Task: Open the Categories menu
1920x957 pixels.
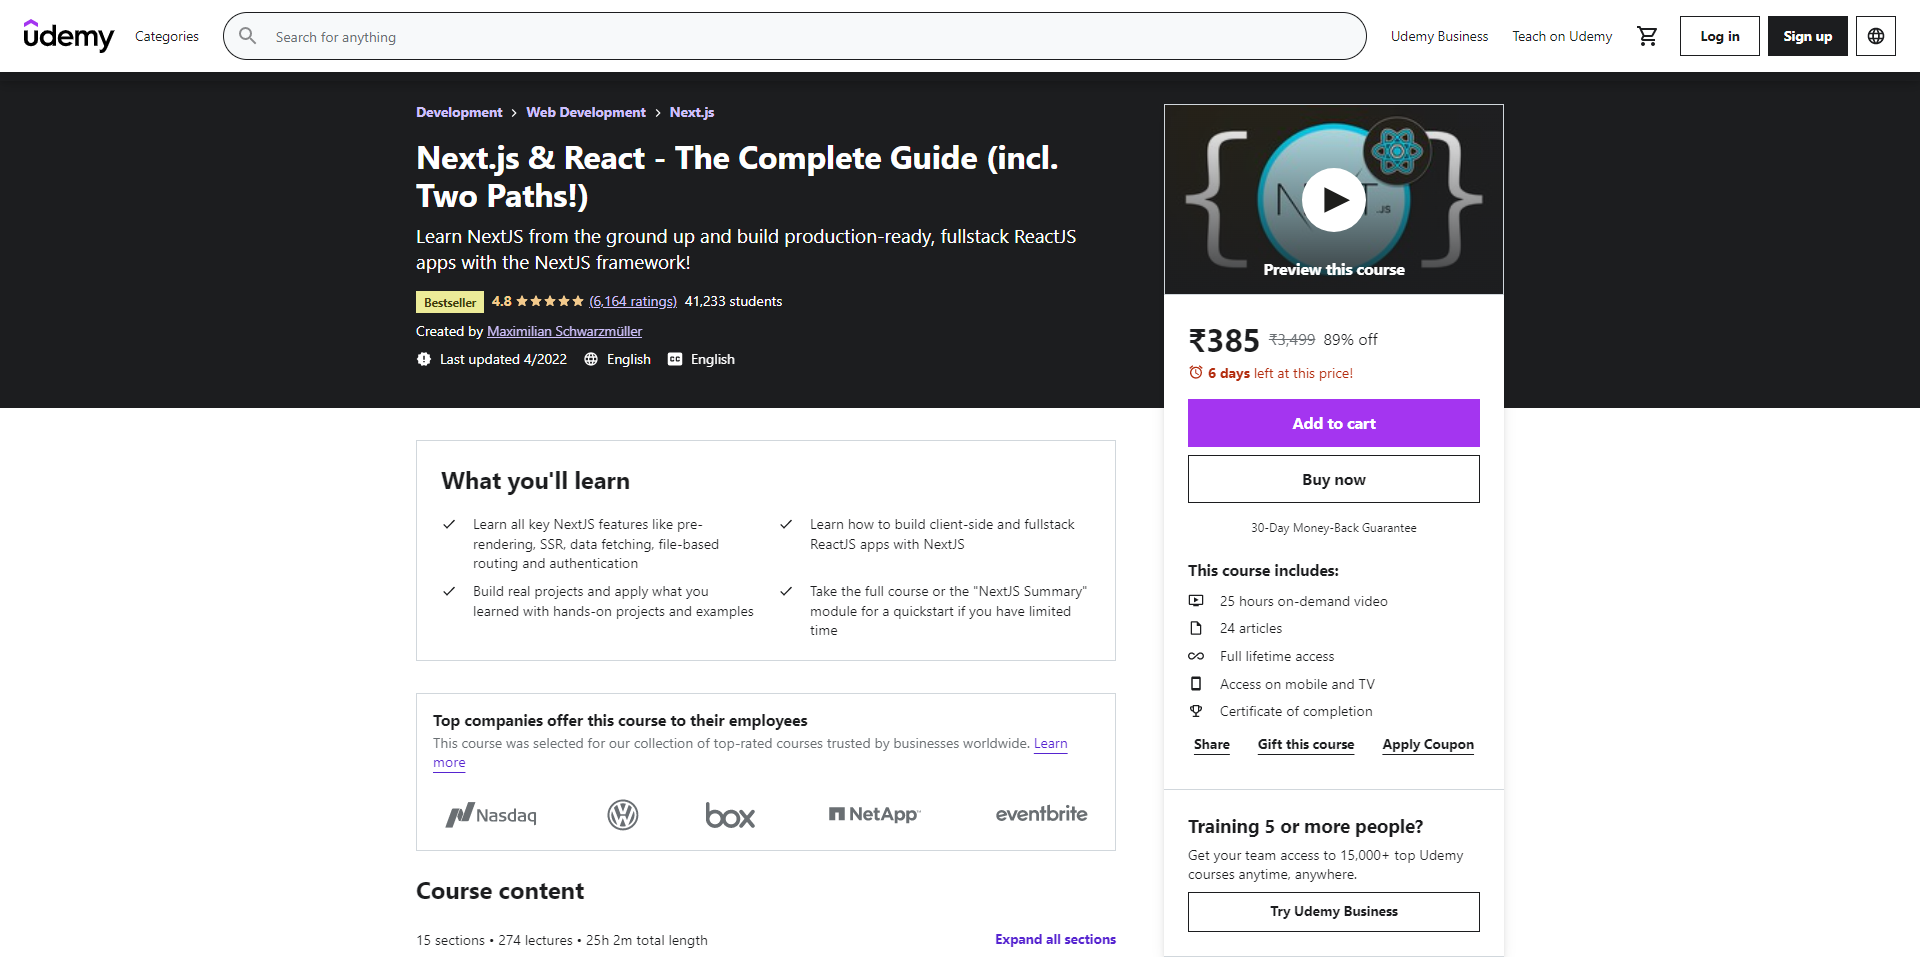Action: click(x=167, y=36)
